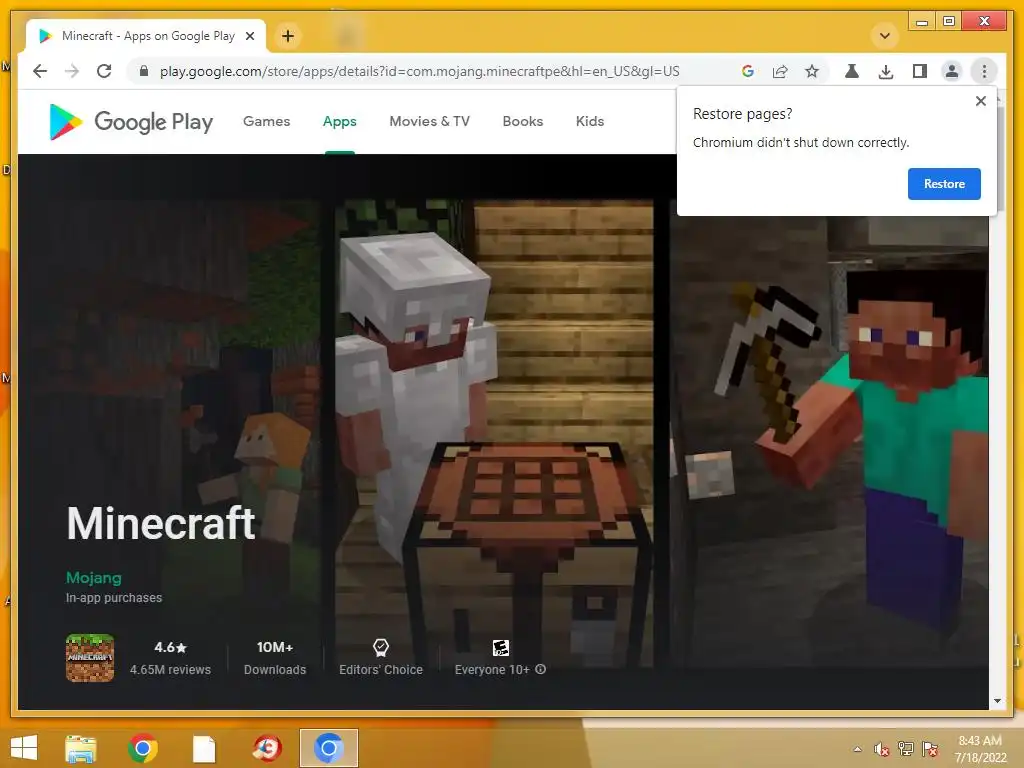The image size is (1024, 768).
Task: Share this page via share icon
Action: (x=780, y=71)
